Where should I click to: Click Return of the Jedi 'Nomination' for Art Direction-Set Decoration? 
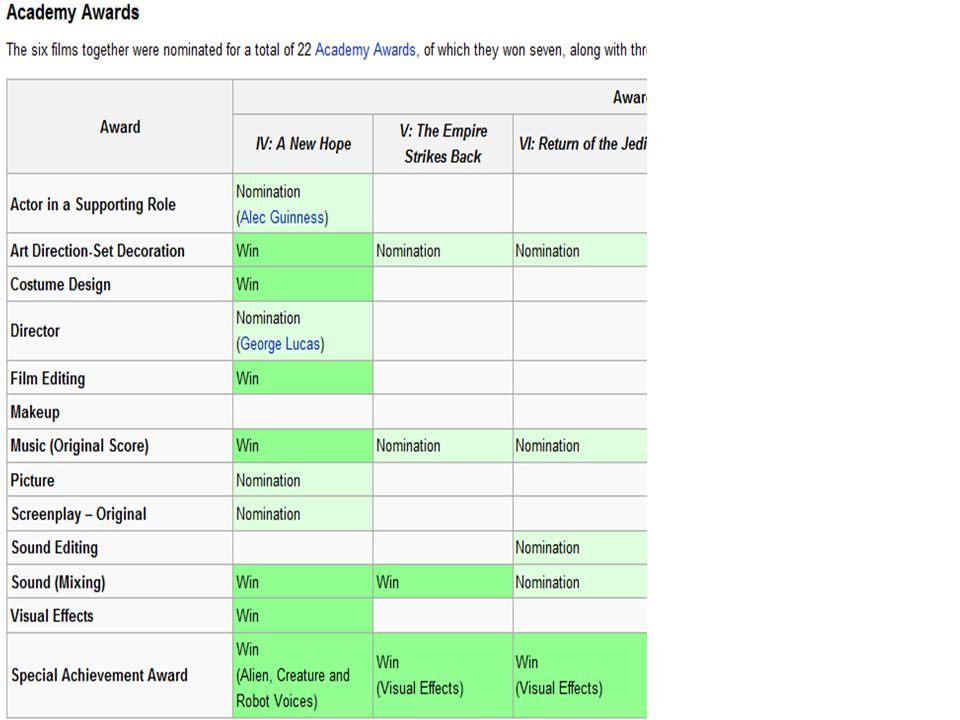[580, 250]
